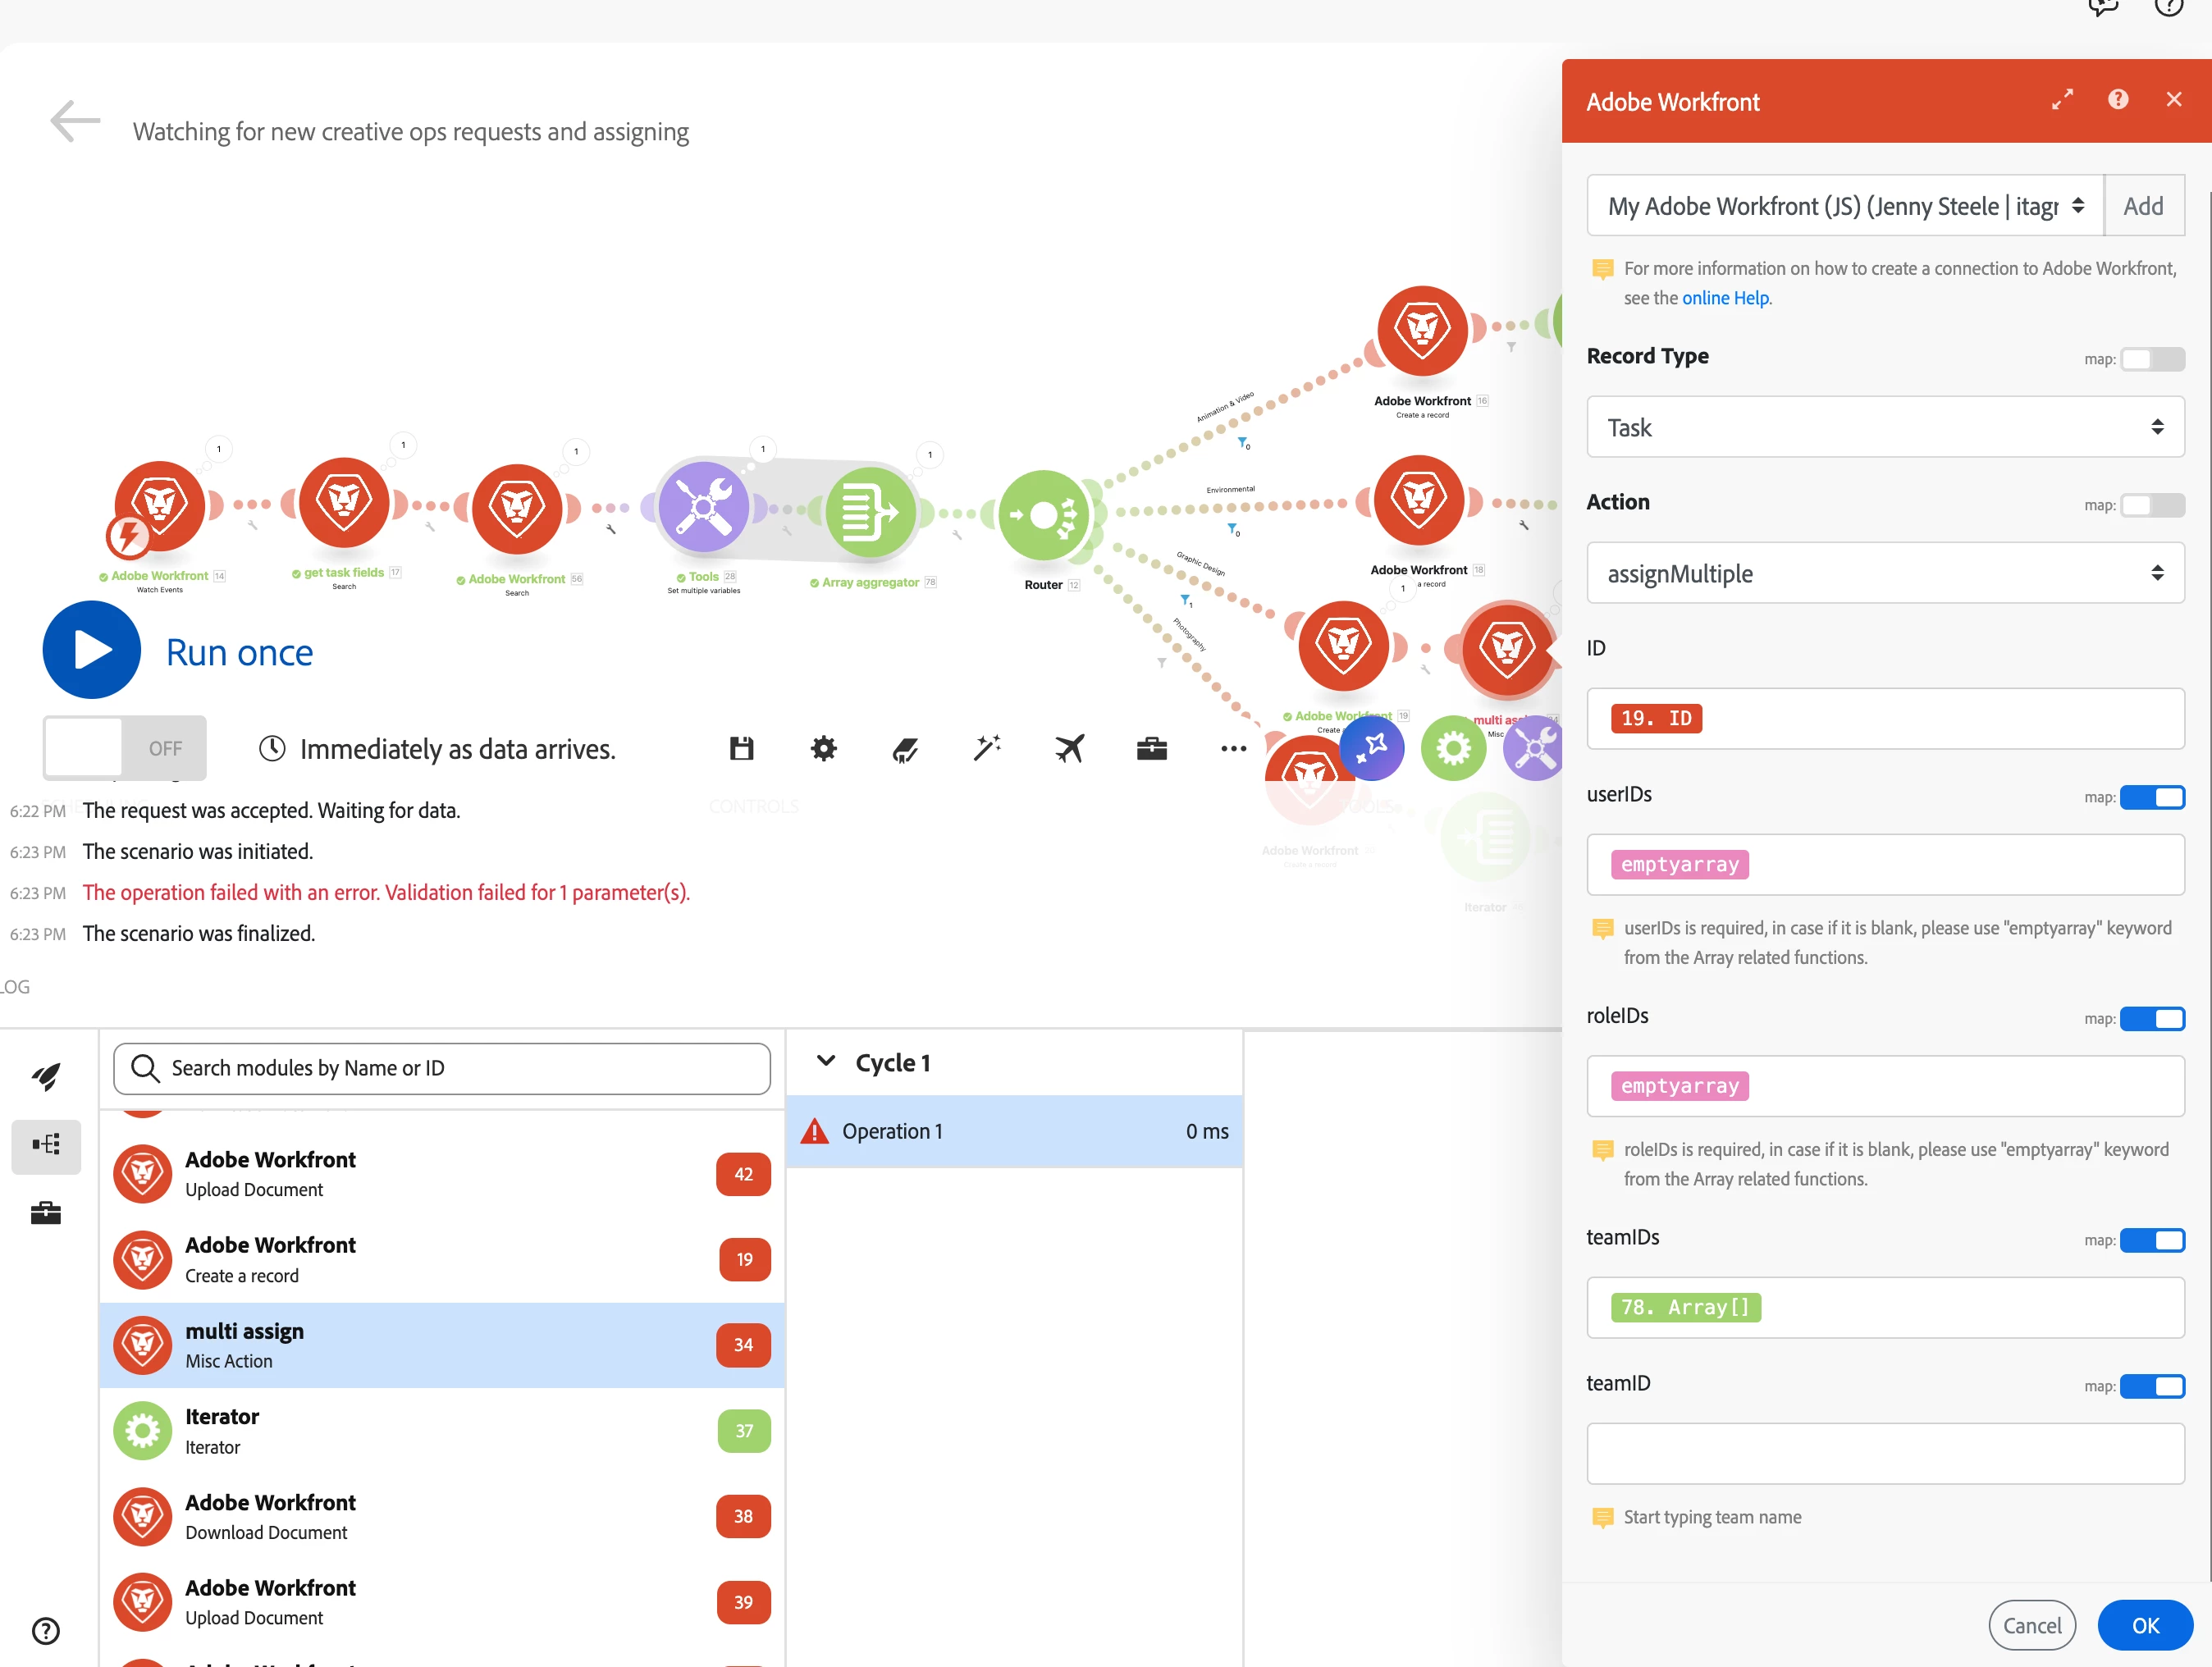Click the save scenario floppy disk icon
The height and width of the screenshot is (1667, 2212).
pyautogui.click(x=741, y=748)
